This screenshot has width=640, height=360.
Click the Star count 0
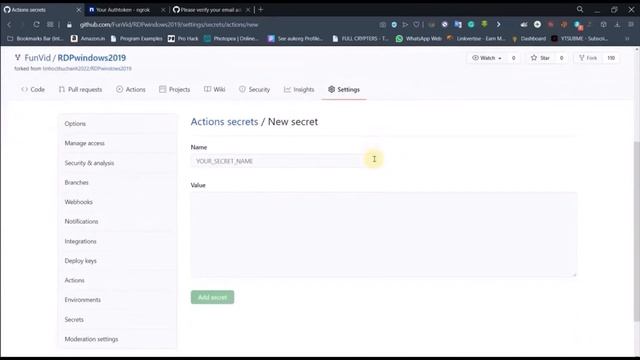coord(562,58)
